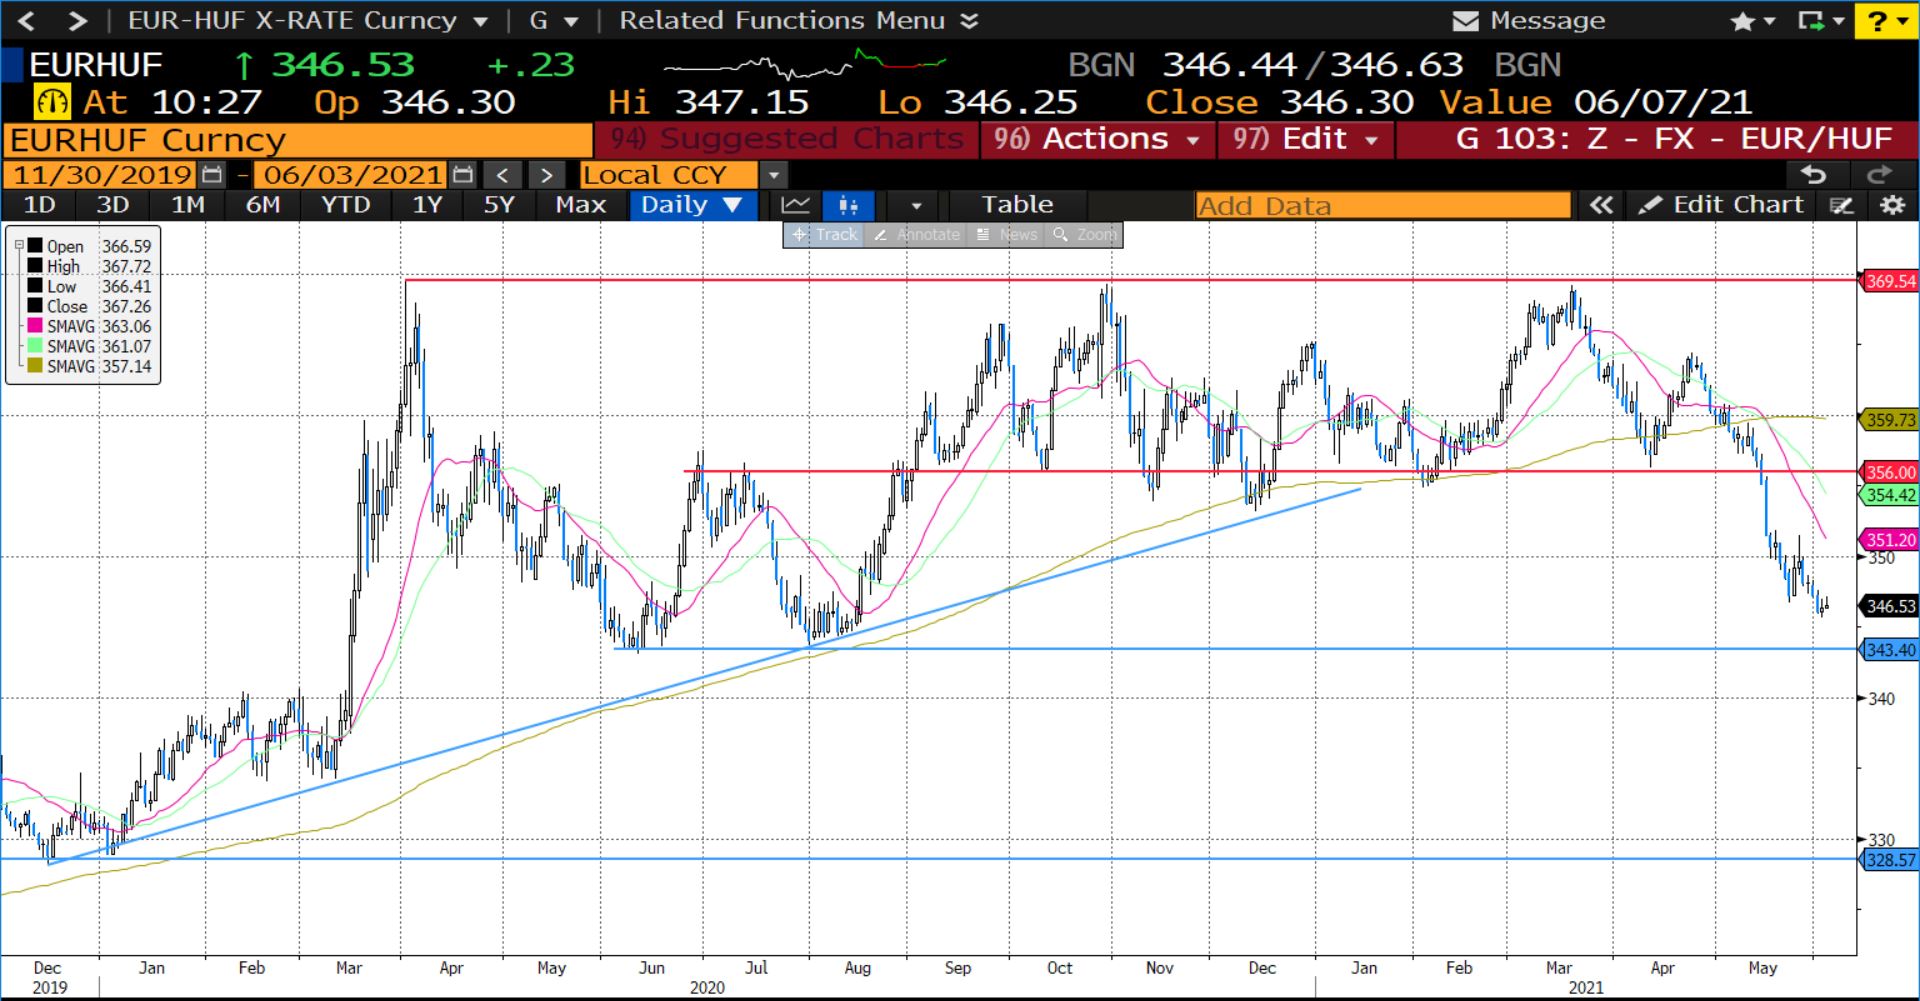Open the 96) Actions dropdown
Screen dimensions: 1920x1001
pos(1097,139)
